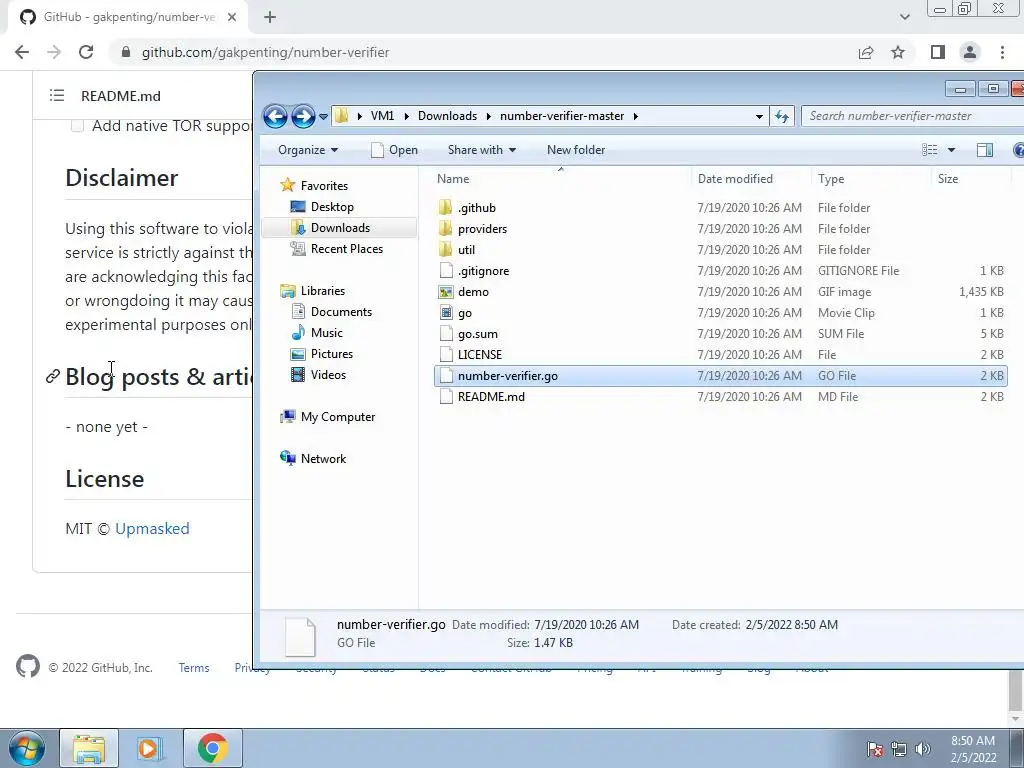Switch to Chrome in the taskbar

tap(212, 748)
